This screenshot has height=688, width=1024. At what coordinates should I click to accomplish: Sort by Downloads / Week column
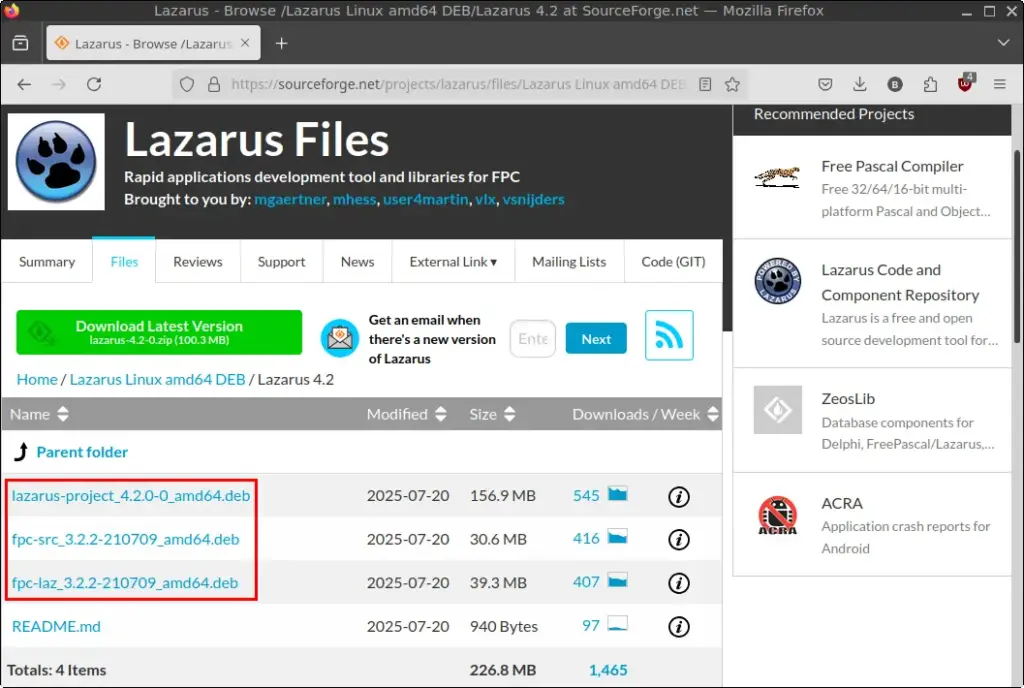click(x=645, y=414)
